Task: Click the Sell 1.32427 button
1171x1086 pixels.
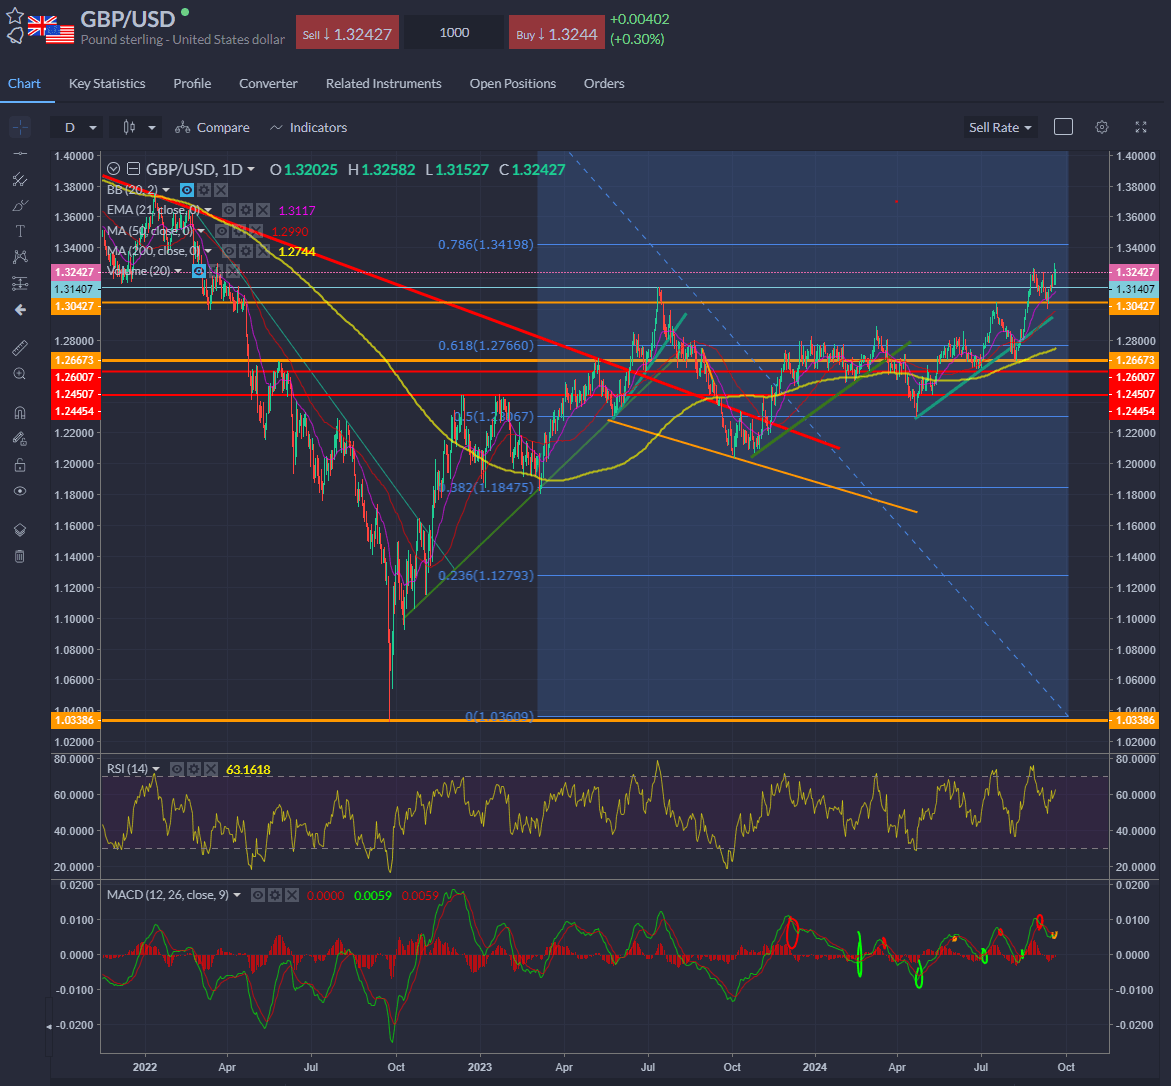Action: click(347, 33)
